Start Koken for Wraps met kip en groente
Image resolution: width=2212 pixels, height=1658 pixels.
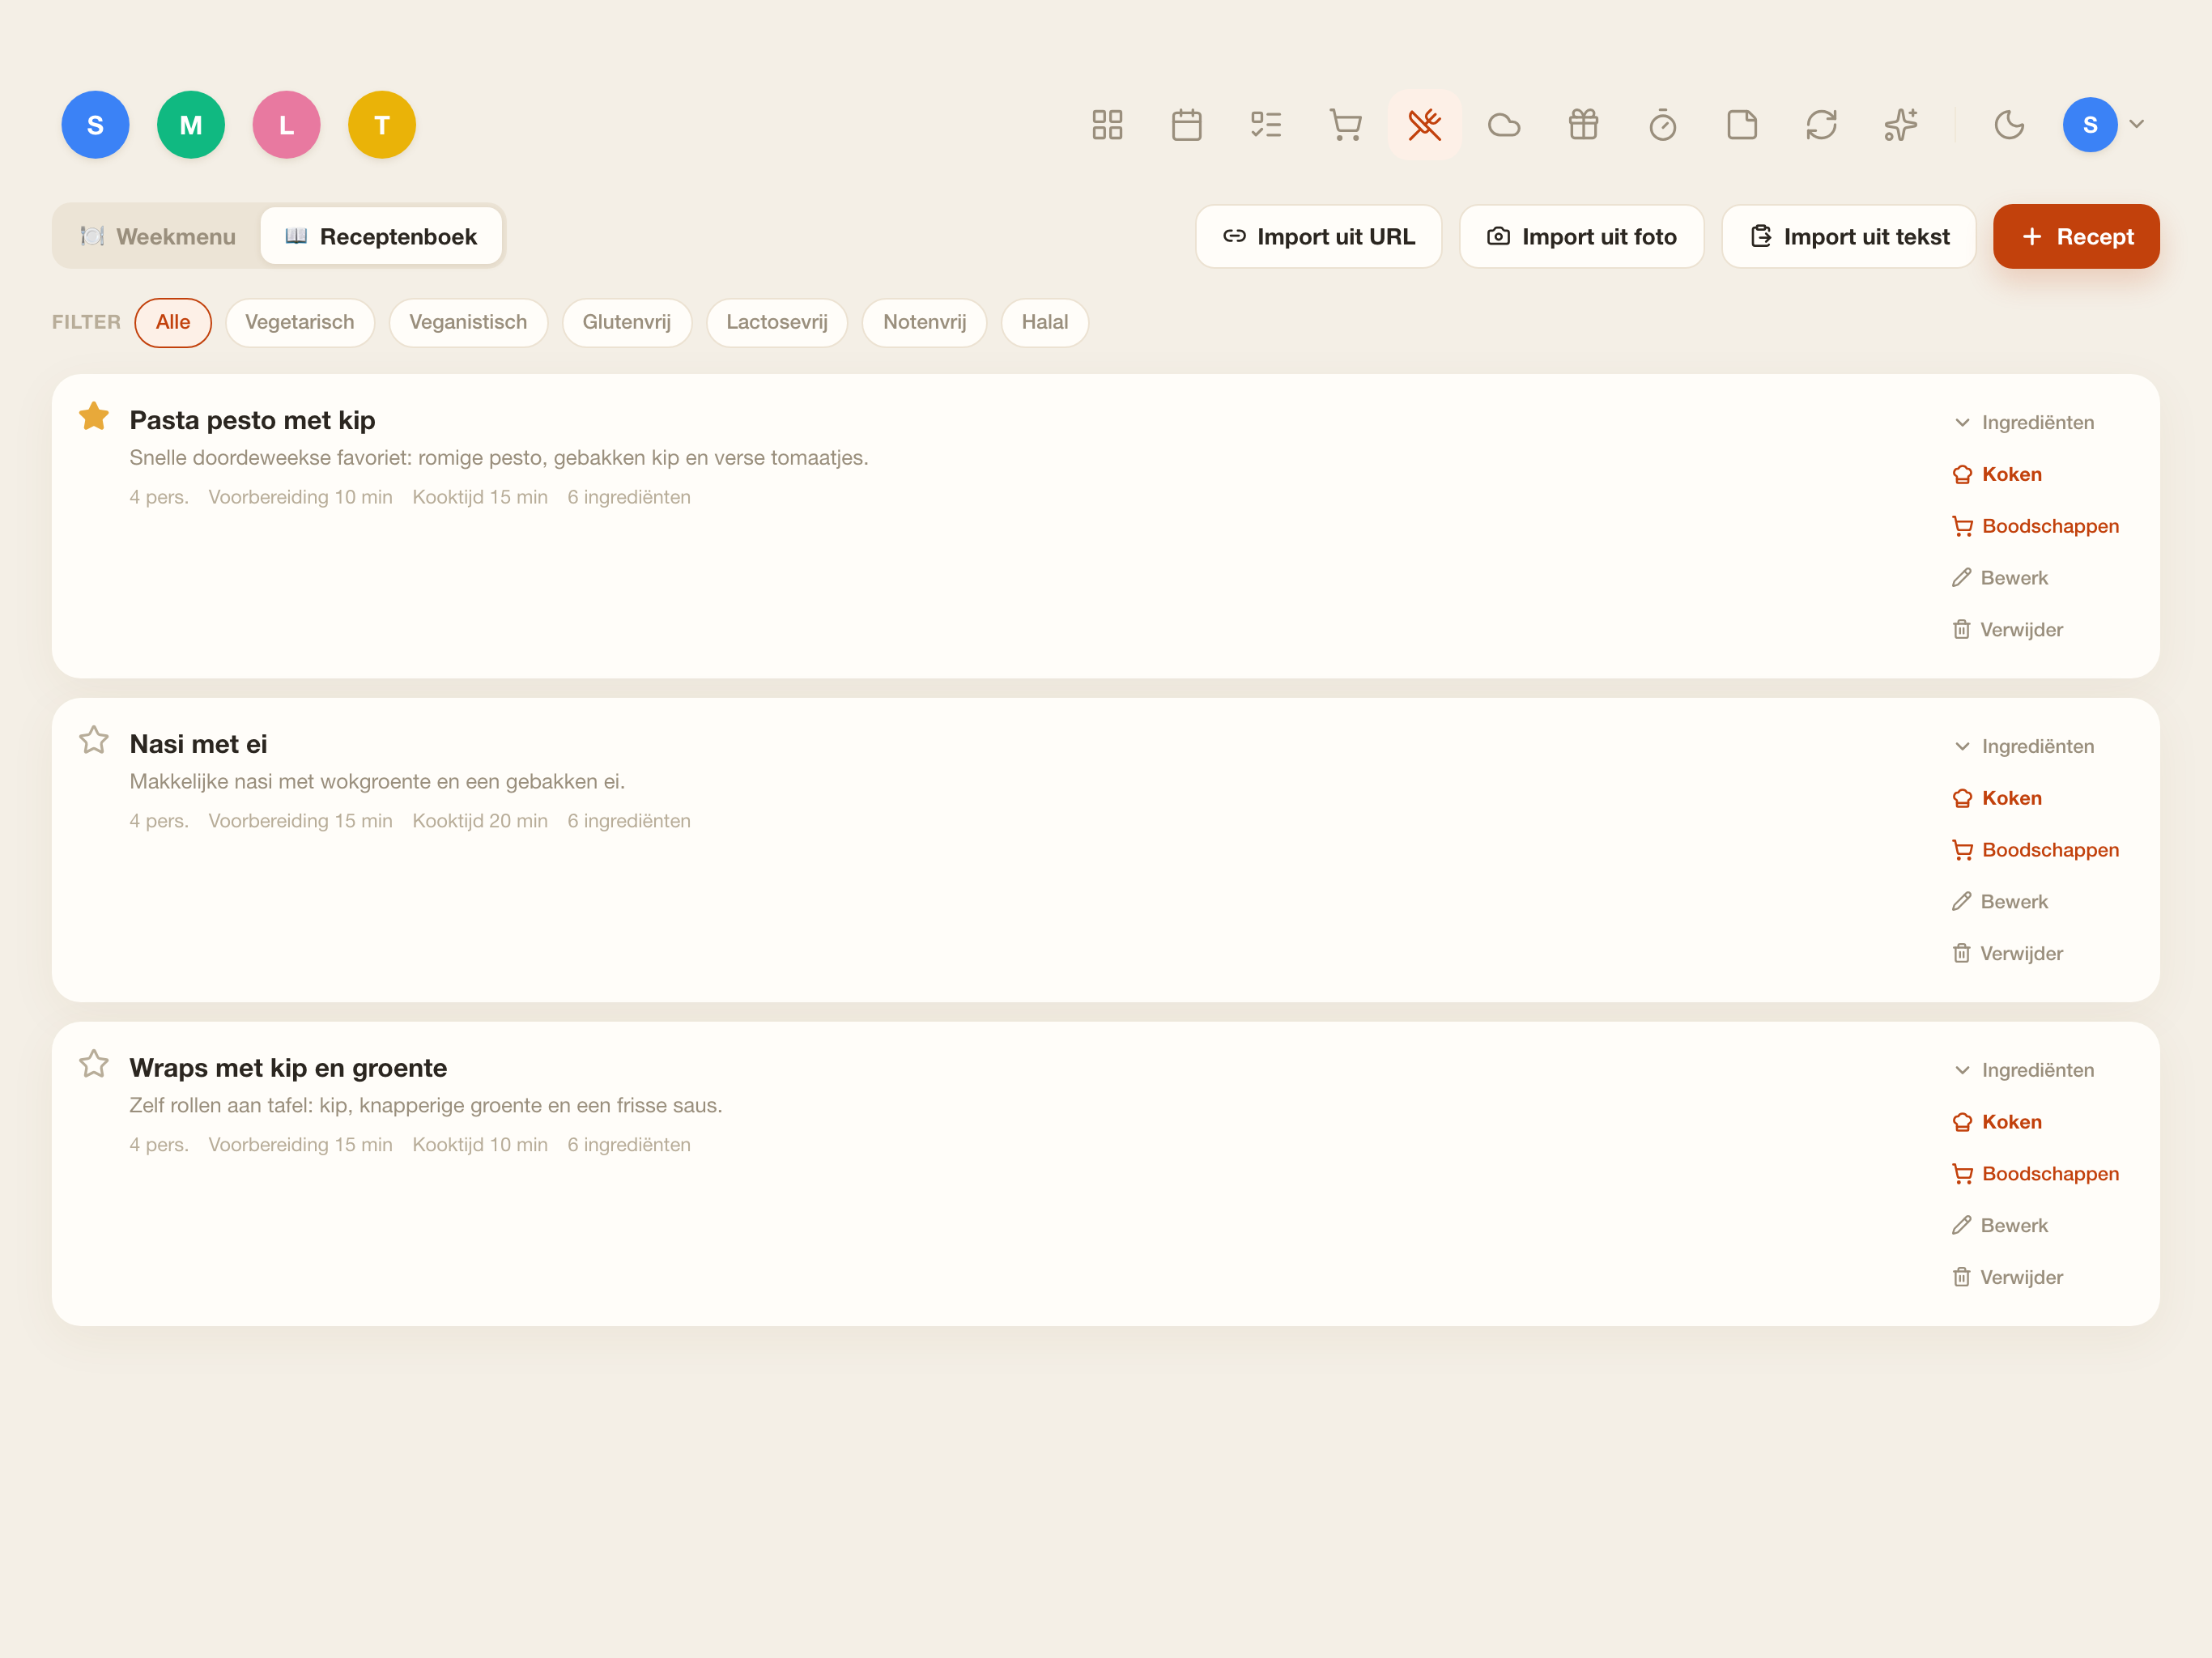[x=1997, y=1122]
